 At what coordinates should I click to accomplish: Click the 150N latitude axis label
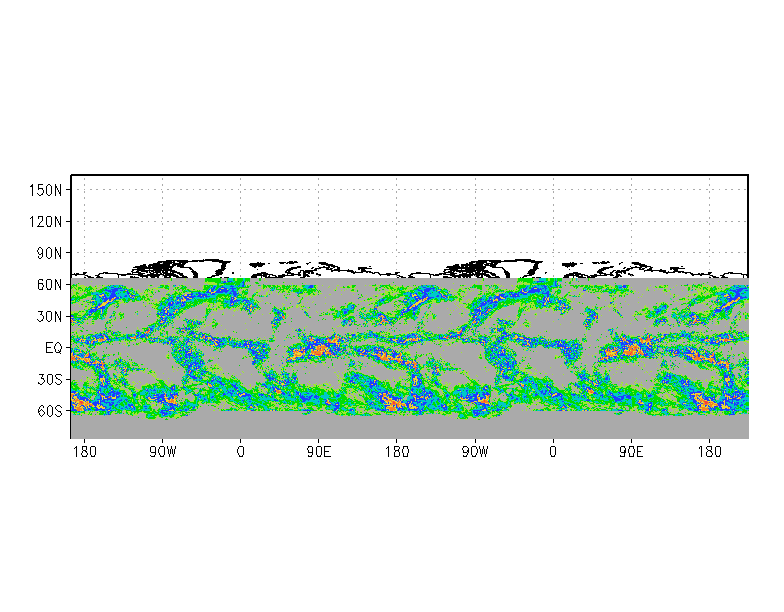tap(46, 190)
